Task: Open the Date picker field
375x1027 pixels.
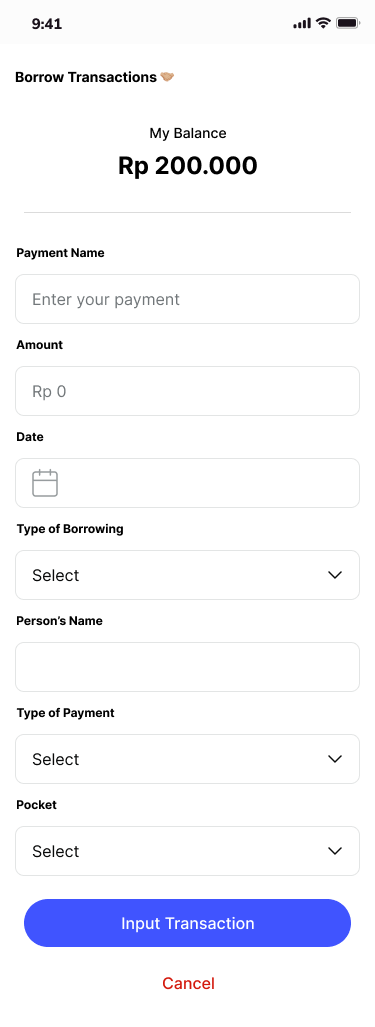Action: [188, 483]
